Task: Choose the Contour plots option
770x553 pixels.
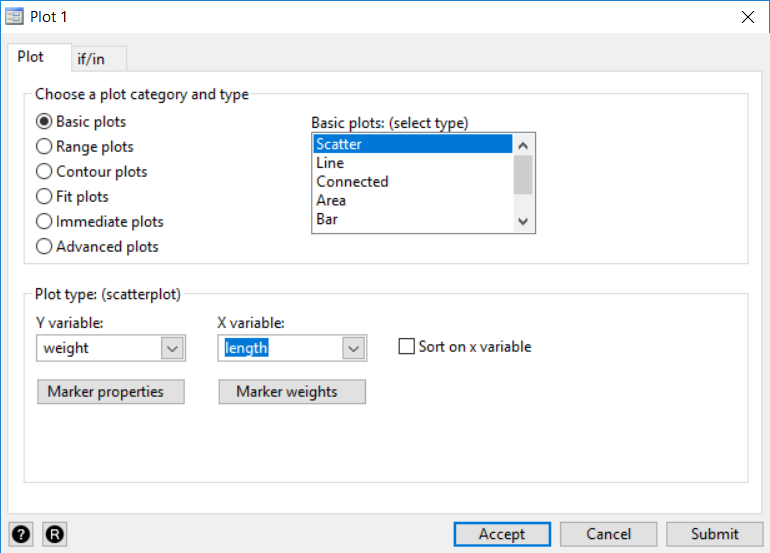Action: 44,172
